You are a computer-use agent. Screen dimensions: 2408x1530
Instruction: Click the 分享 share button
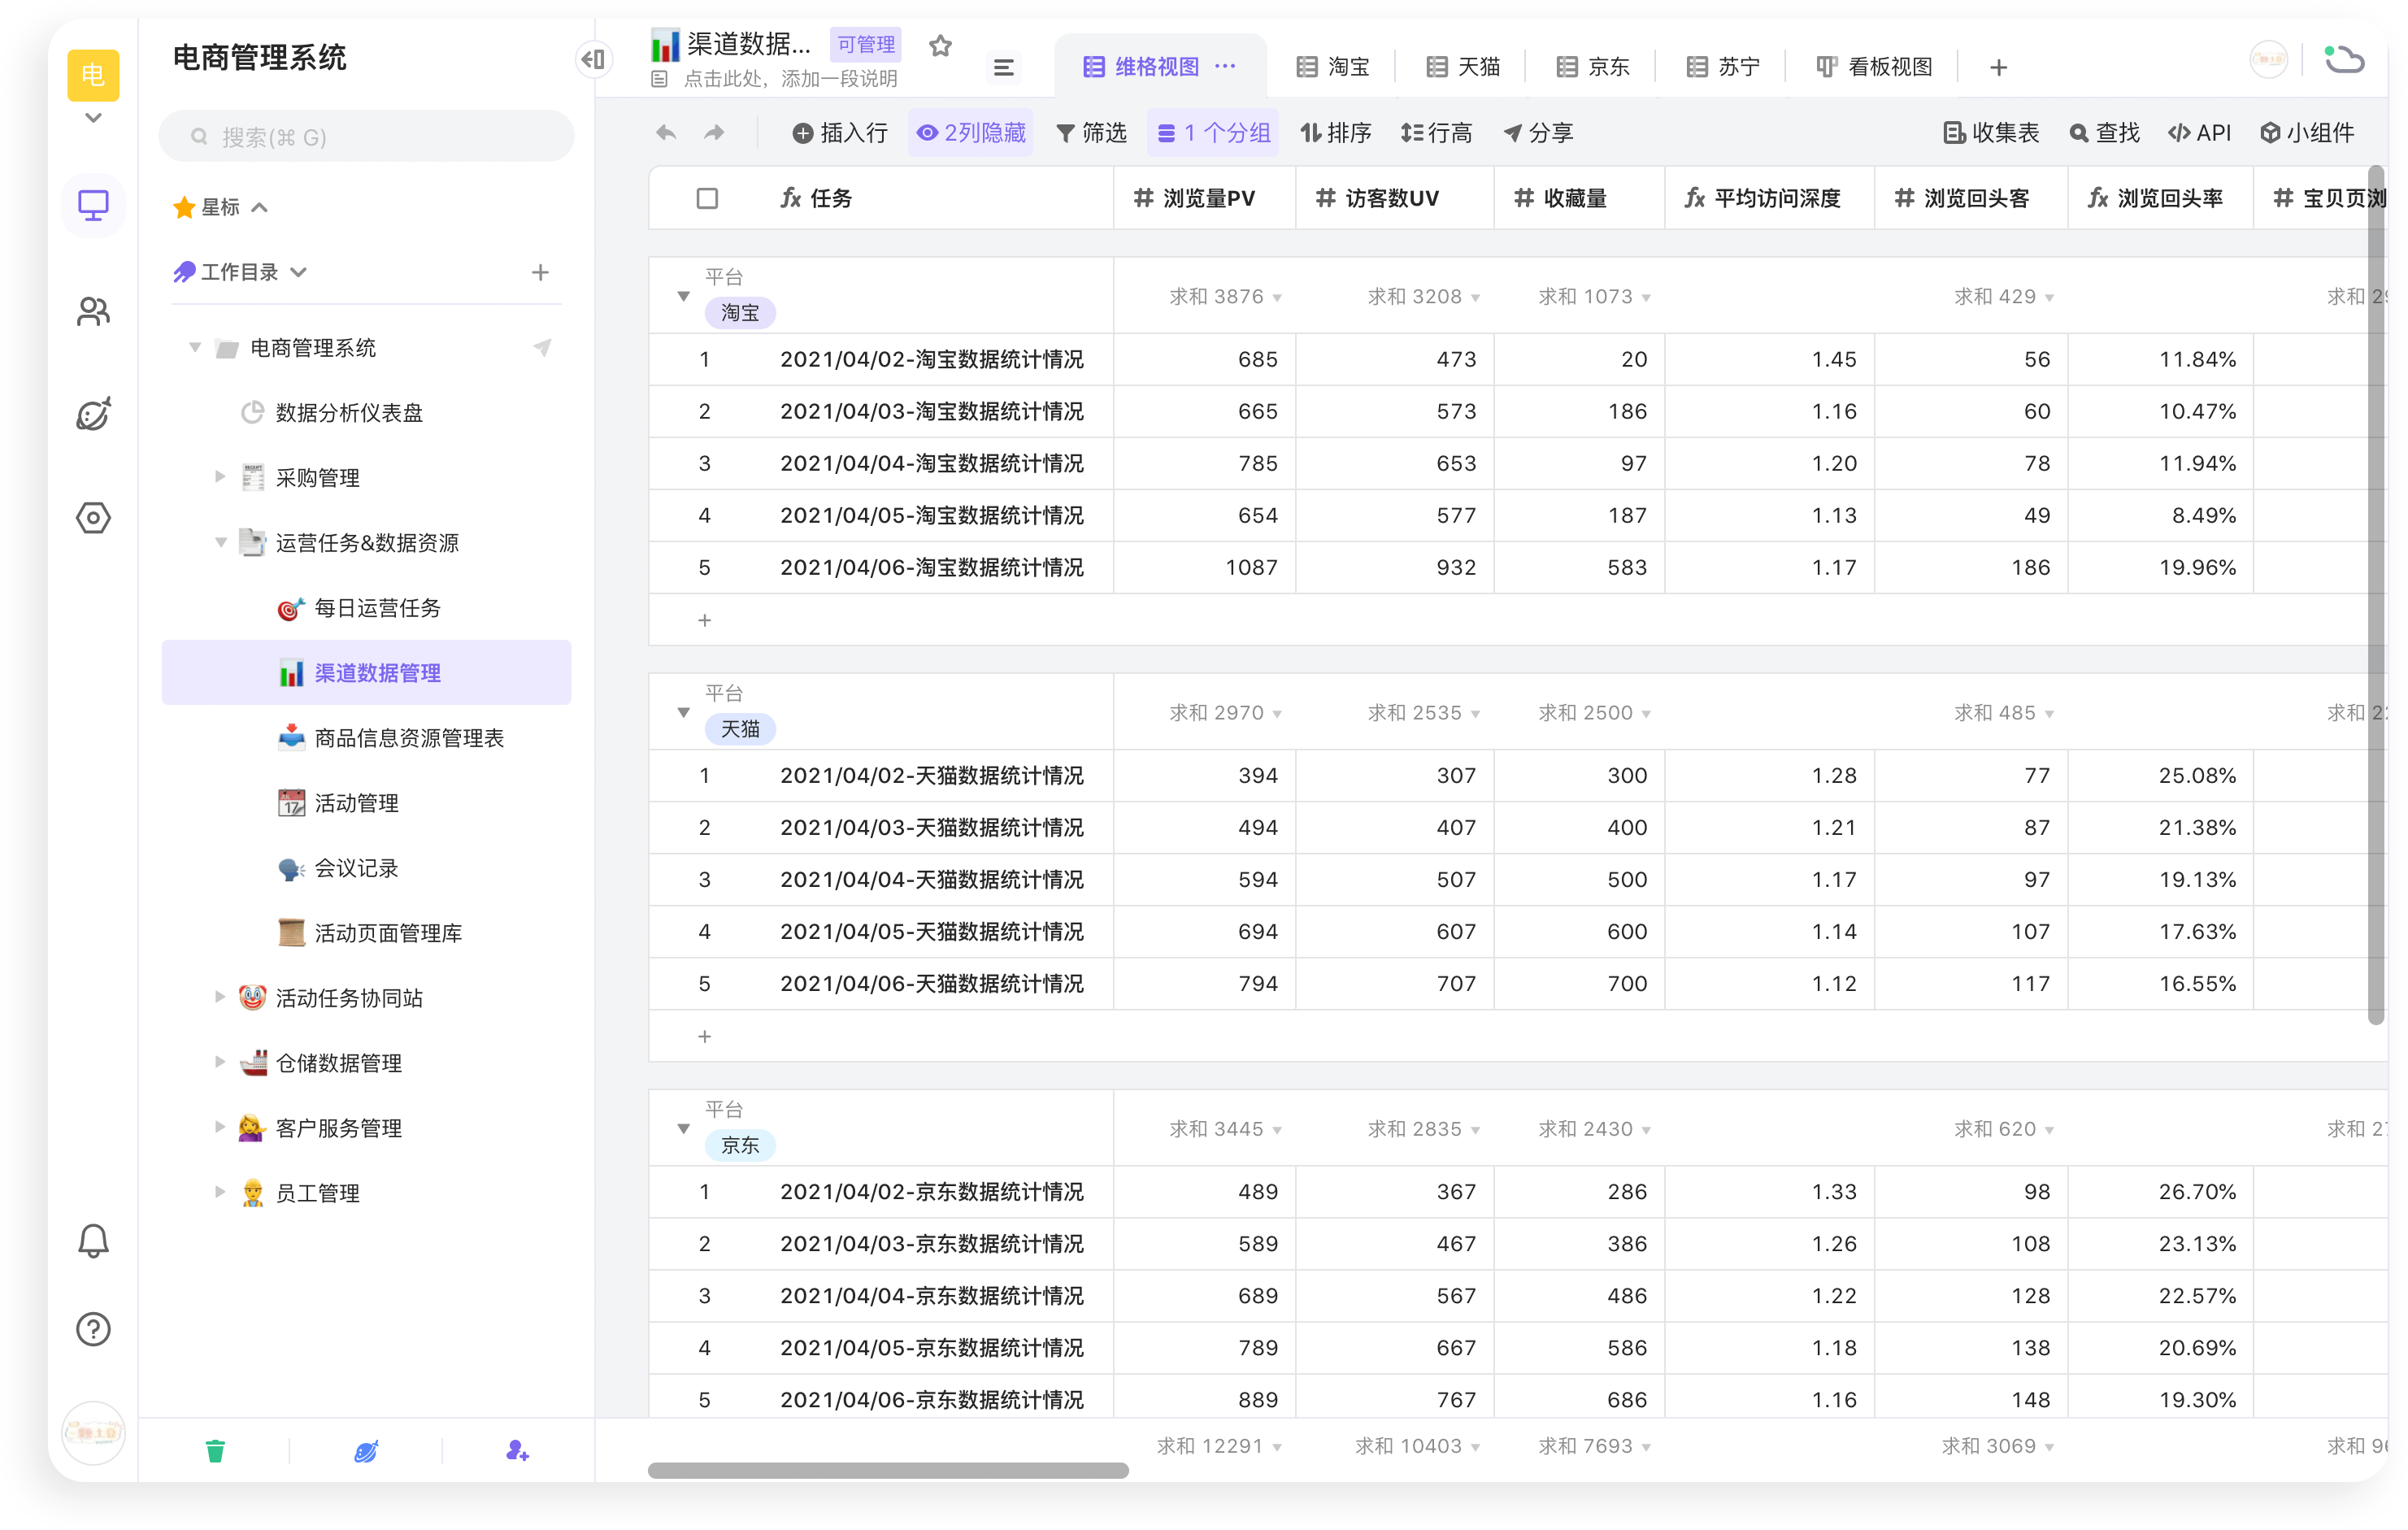1539,133
